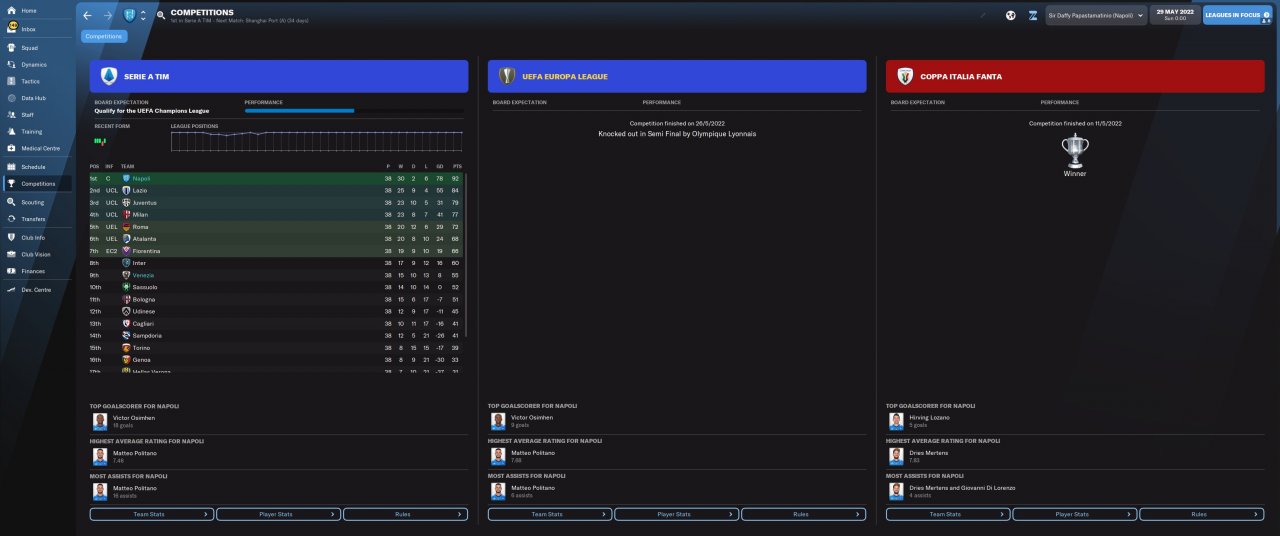Navigate forward with the right arrow
The height and width of the screenshot is (536, 1280).
(107, 16)
